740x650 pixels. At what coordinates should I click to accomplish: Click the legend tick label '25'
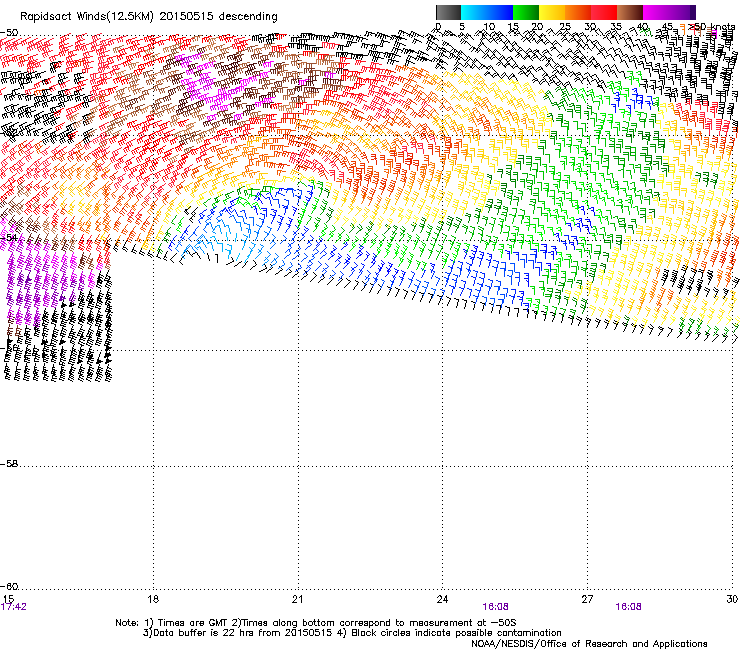[x=564, y=27]
